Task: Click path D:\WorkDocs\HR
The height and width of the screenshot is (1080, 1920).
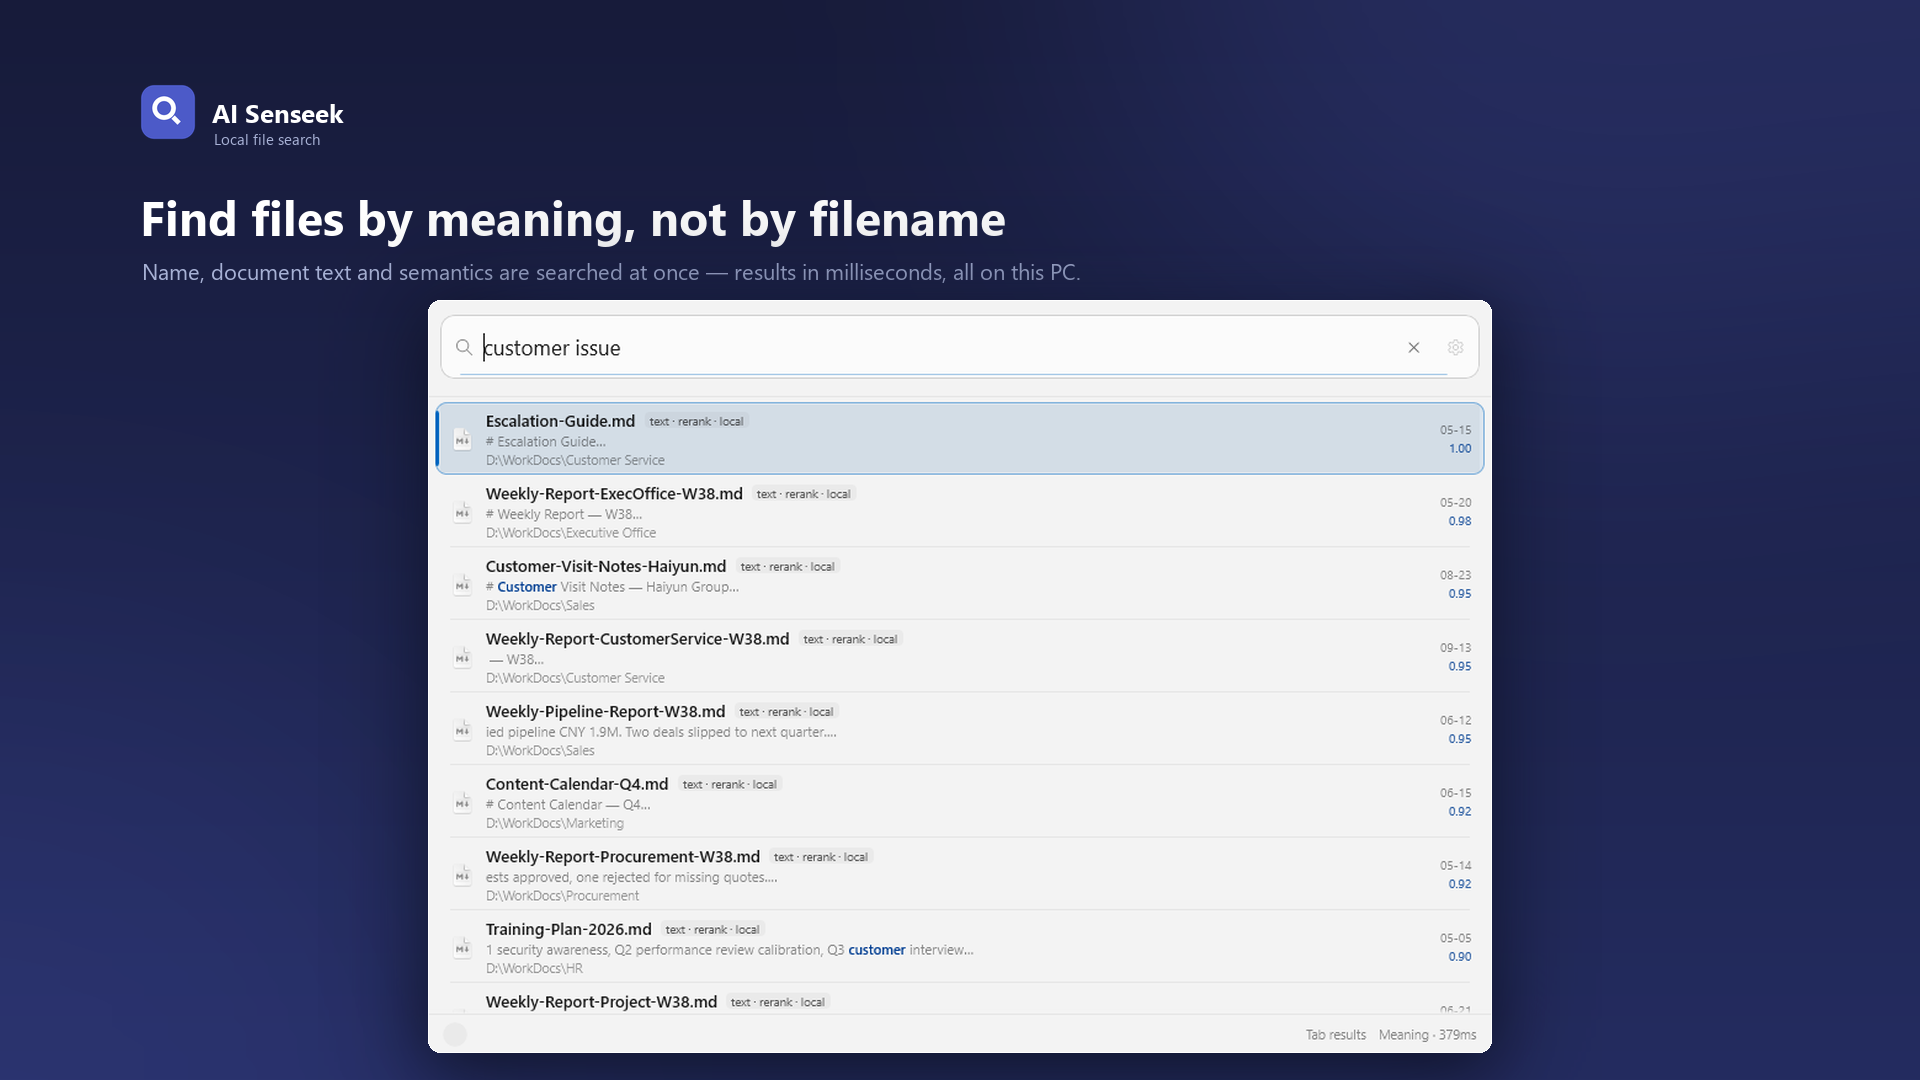Action: pyautogui.click(x=534, y=968)
